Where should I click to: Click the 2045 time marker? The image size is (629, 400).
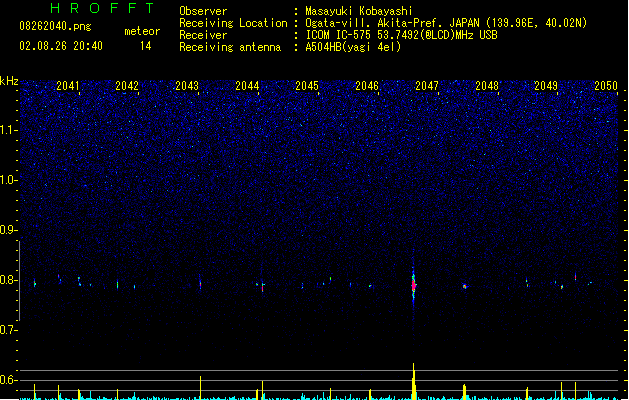pos(307,86)
